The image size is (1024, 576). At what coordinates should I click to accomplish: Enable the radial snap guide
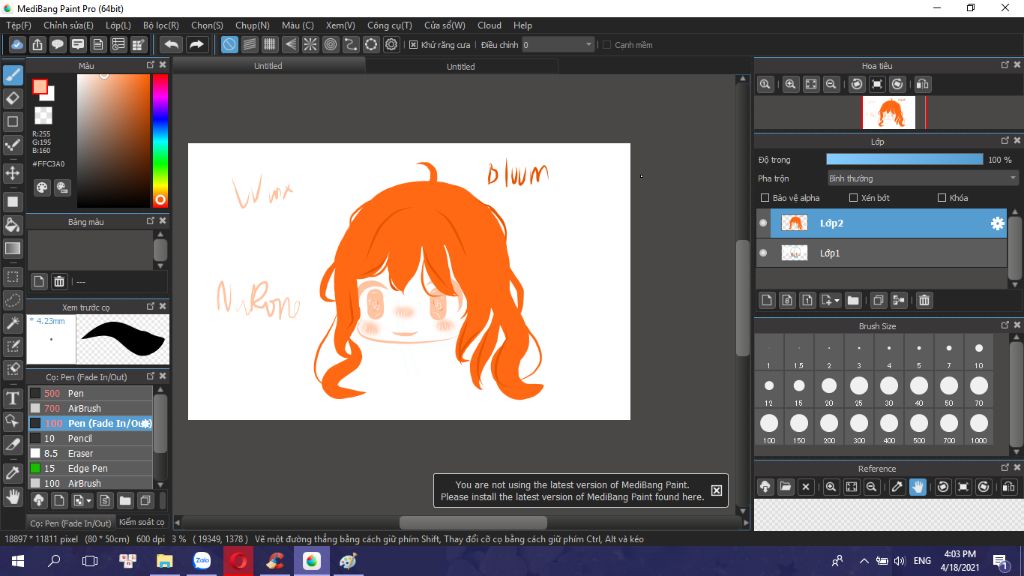click(310, 44)
